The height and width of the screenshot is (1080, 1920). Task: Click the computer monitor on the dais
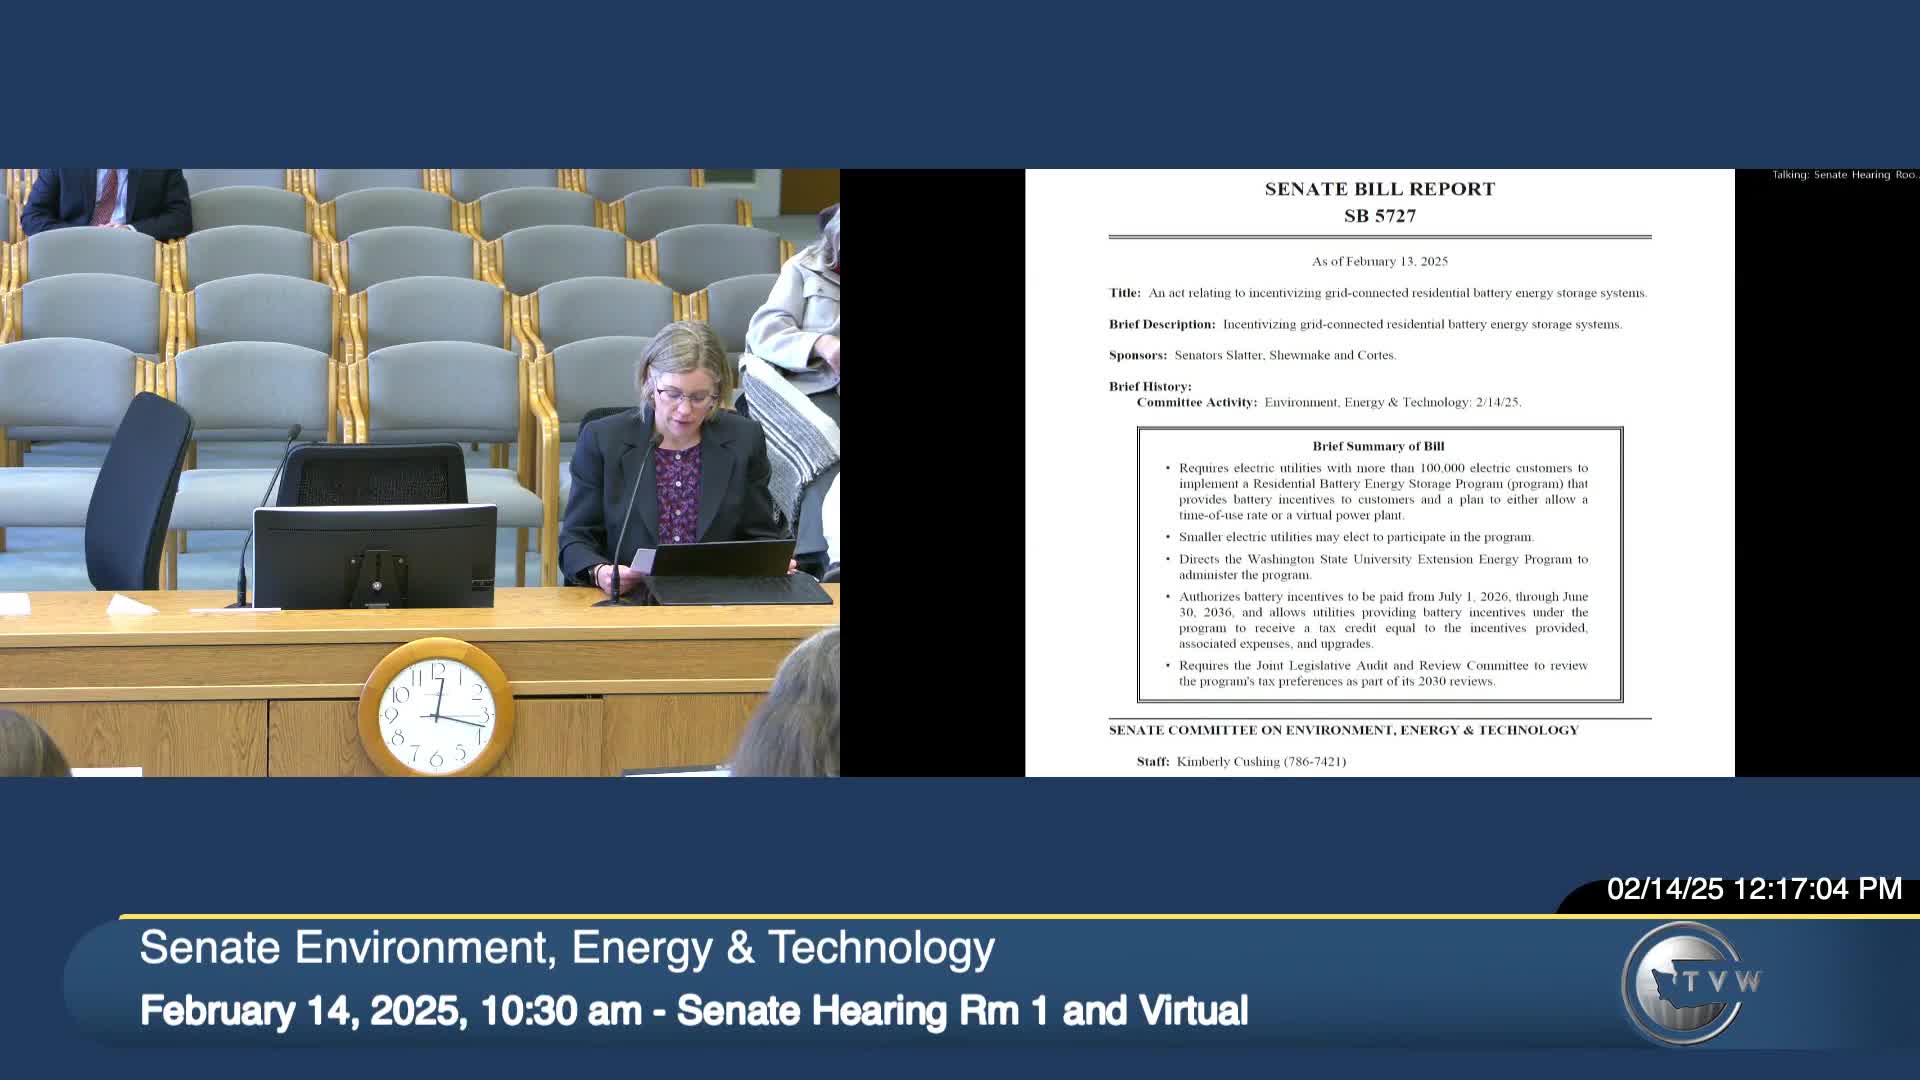(x=375, y=555)
